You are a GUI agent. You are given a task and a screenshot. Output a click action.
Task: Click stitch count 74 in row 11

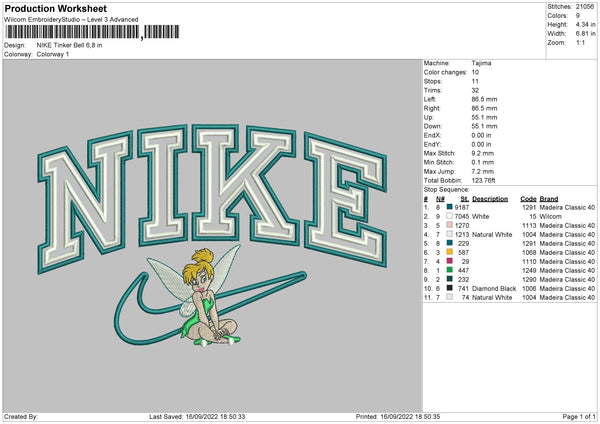465,297
